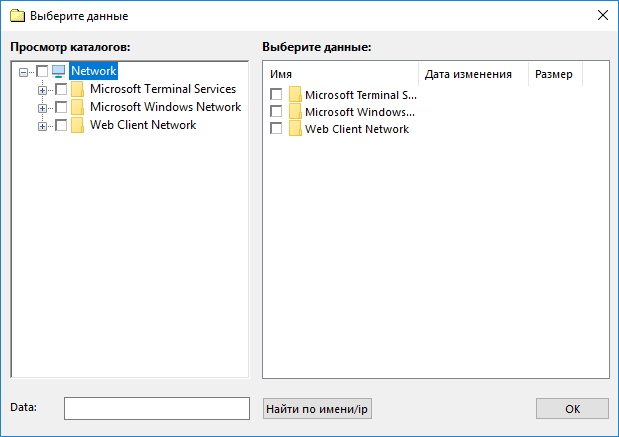The image size is (619, 437).
Task: Check the Network root checkbox in tree
Action: click(x=42, y=71)
